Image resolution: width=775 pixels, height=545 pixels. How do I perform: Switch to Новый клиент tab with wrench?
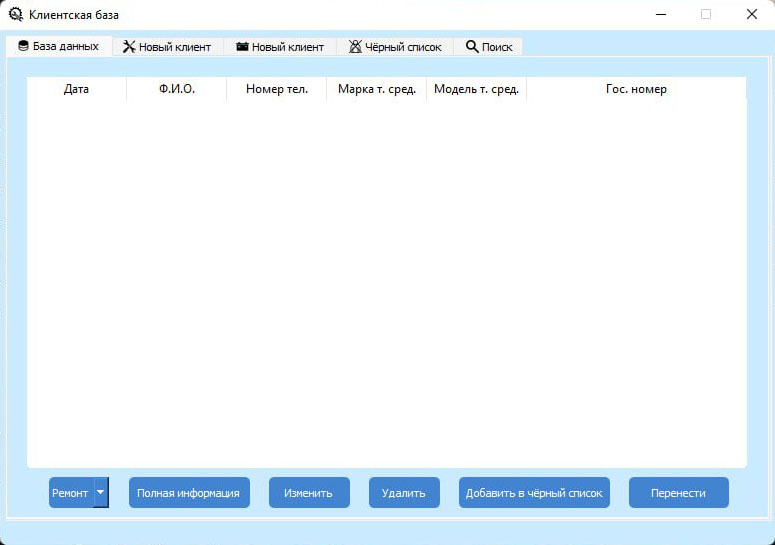pyautogui.click(x=168, y=47)
